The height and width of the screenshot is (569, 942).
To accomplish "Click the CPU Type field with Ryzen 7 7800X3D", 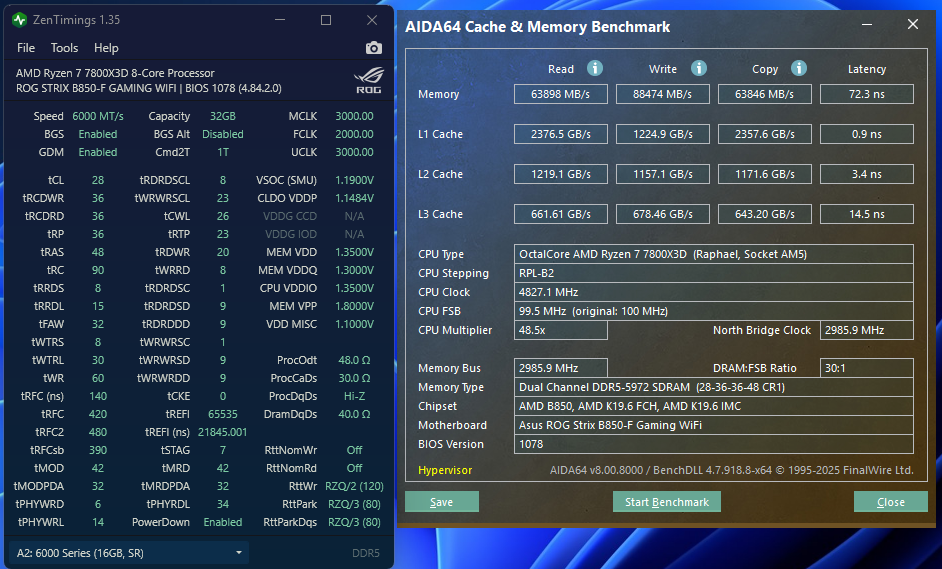I will (x=714, y=254).
